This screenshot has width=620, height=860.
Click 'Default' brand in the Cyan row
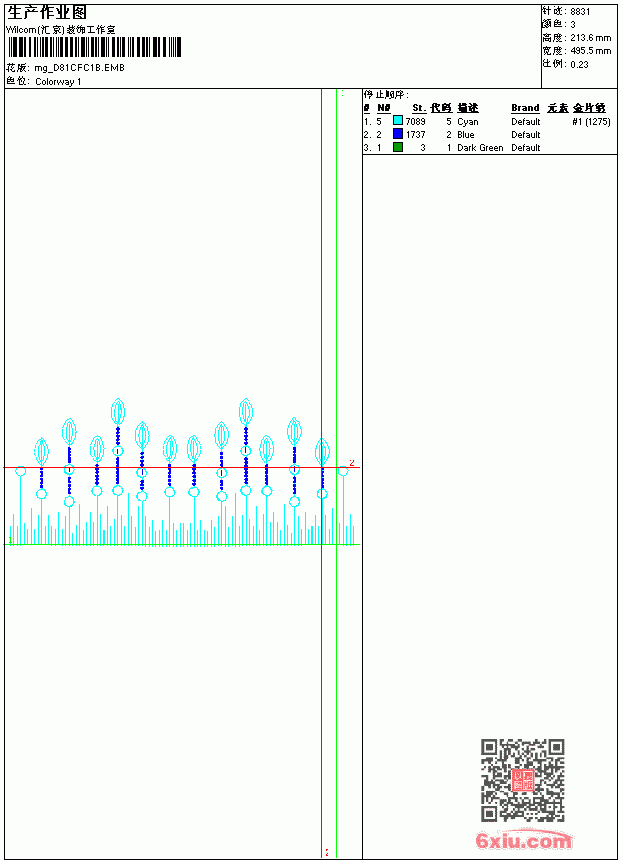coord(526,122)
